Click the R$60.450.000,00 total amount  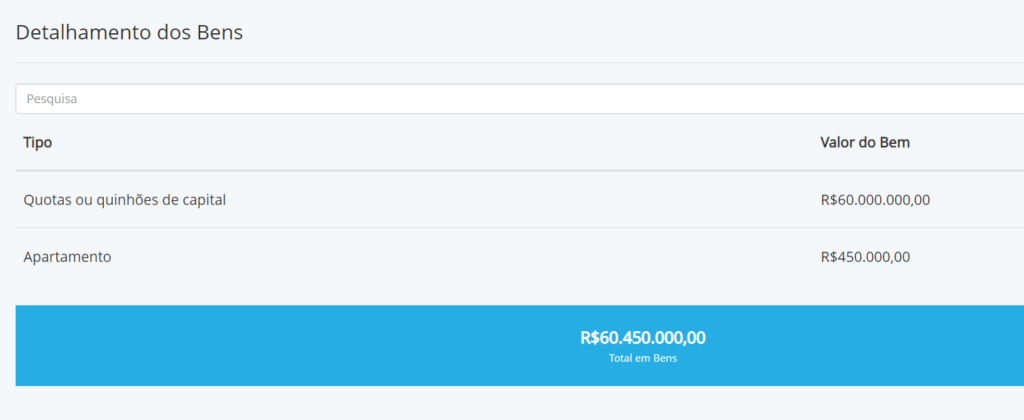pyautogui.click(x=643, y=338)
